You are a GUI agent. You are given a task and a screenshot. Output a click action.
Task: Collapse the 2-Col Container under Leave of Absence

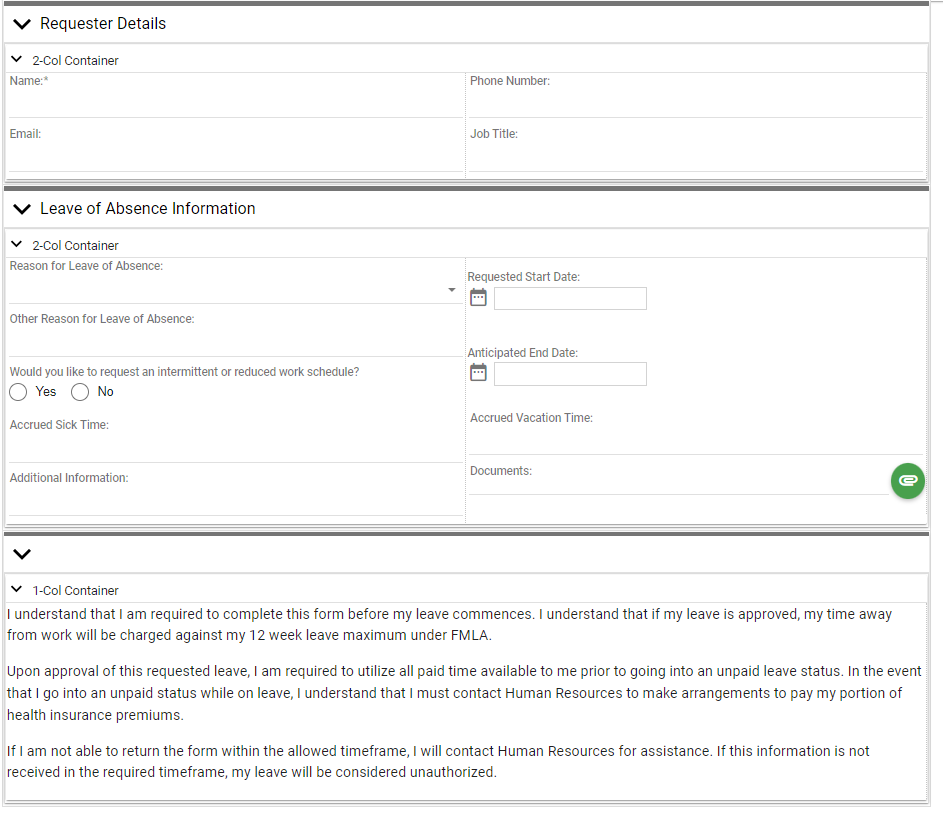[x=17, y=245]
